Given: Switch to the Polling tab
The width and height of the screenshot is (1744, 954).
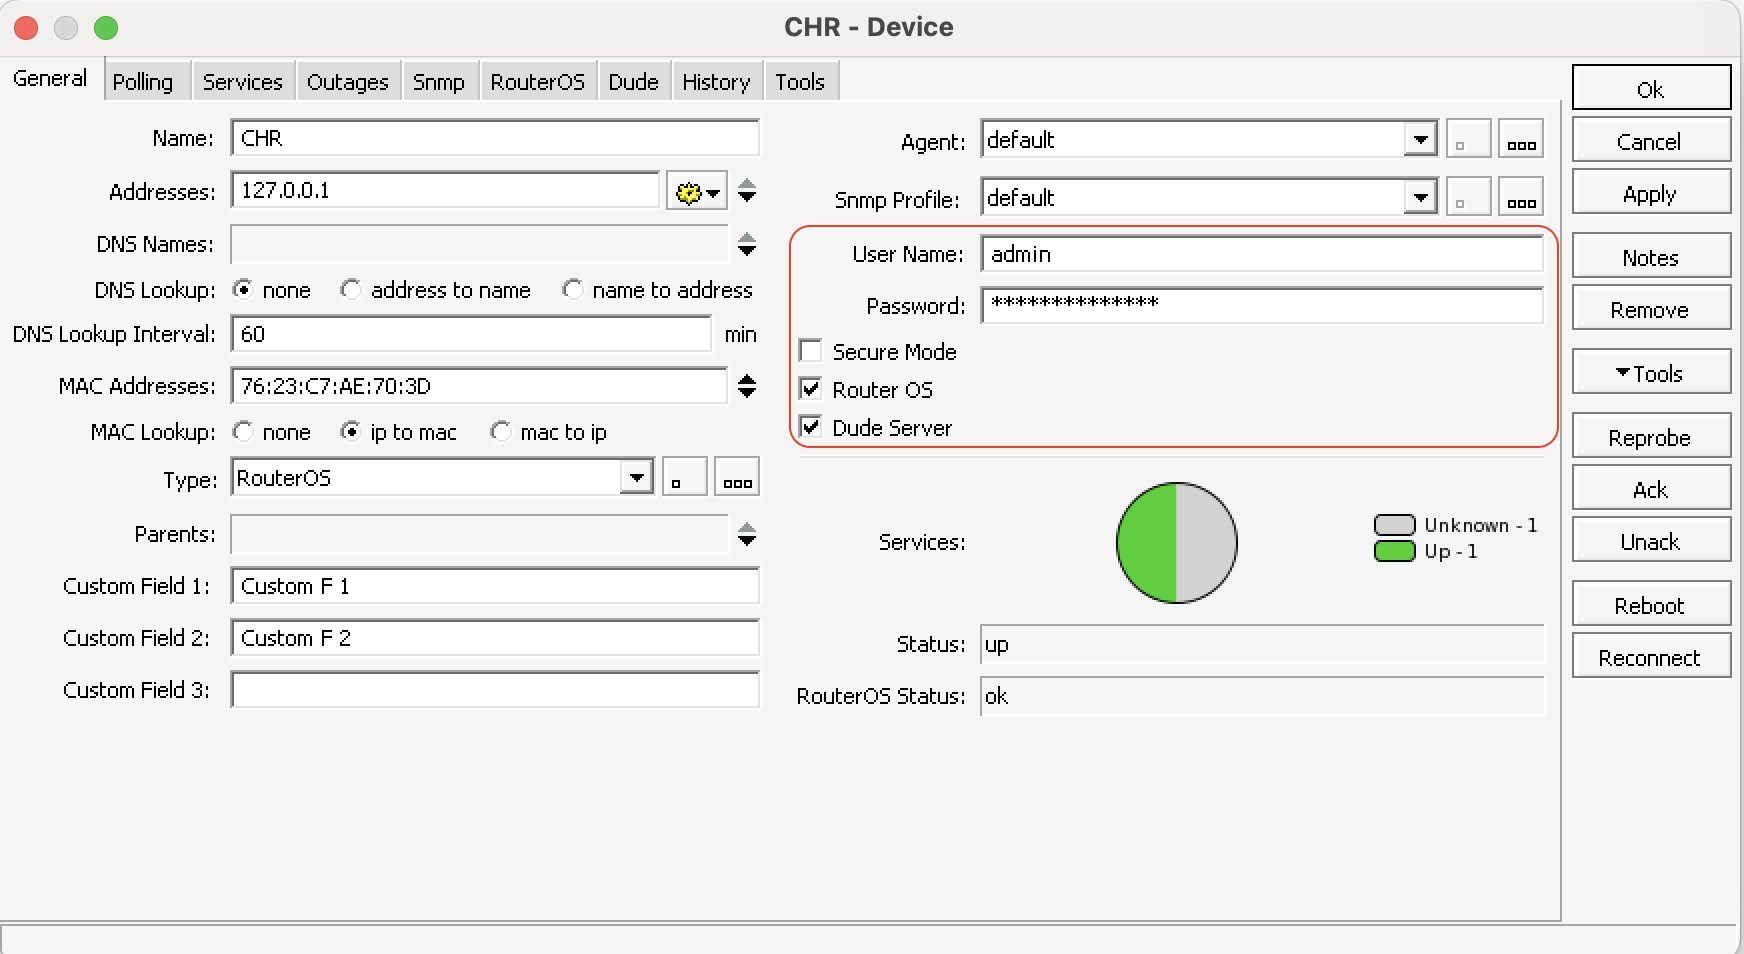Looking at the screenshot, I should (145, 80).
